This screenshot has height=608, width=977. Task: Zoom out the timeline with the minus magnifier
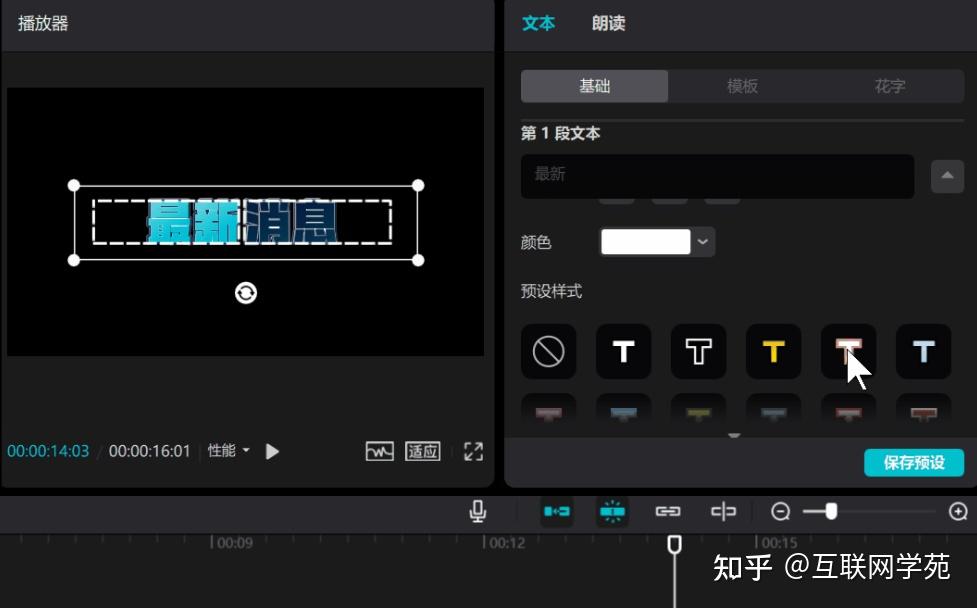coord(781,511)
